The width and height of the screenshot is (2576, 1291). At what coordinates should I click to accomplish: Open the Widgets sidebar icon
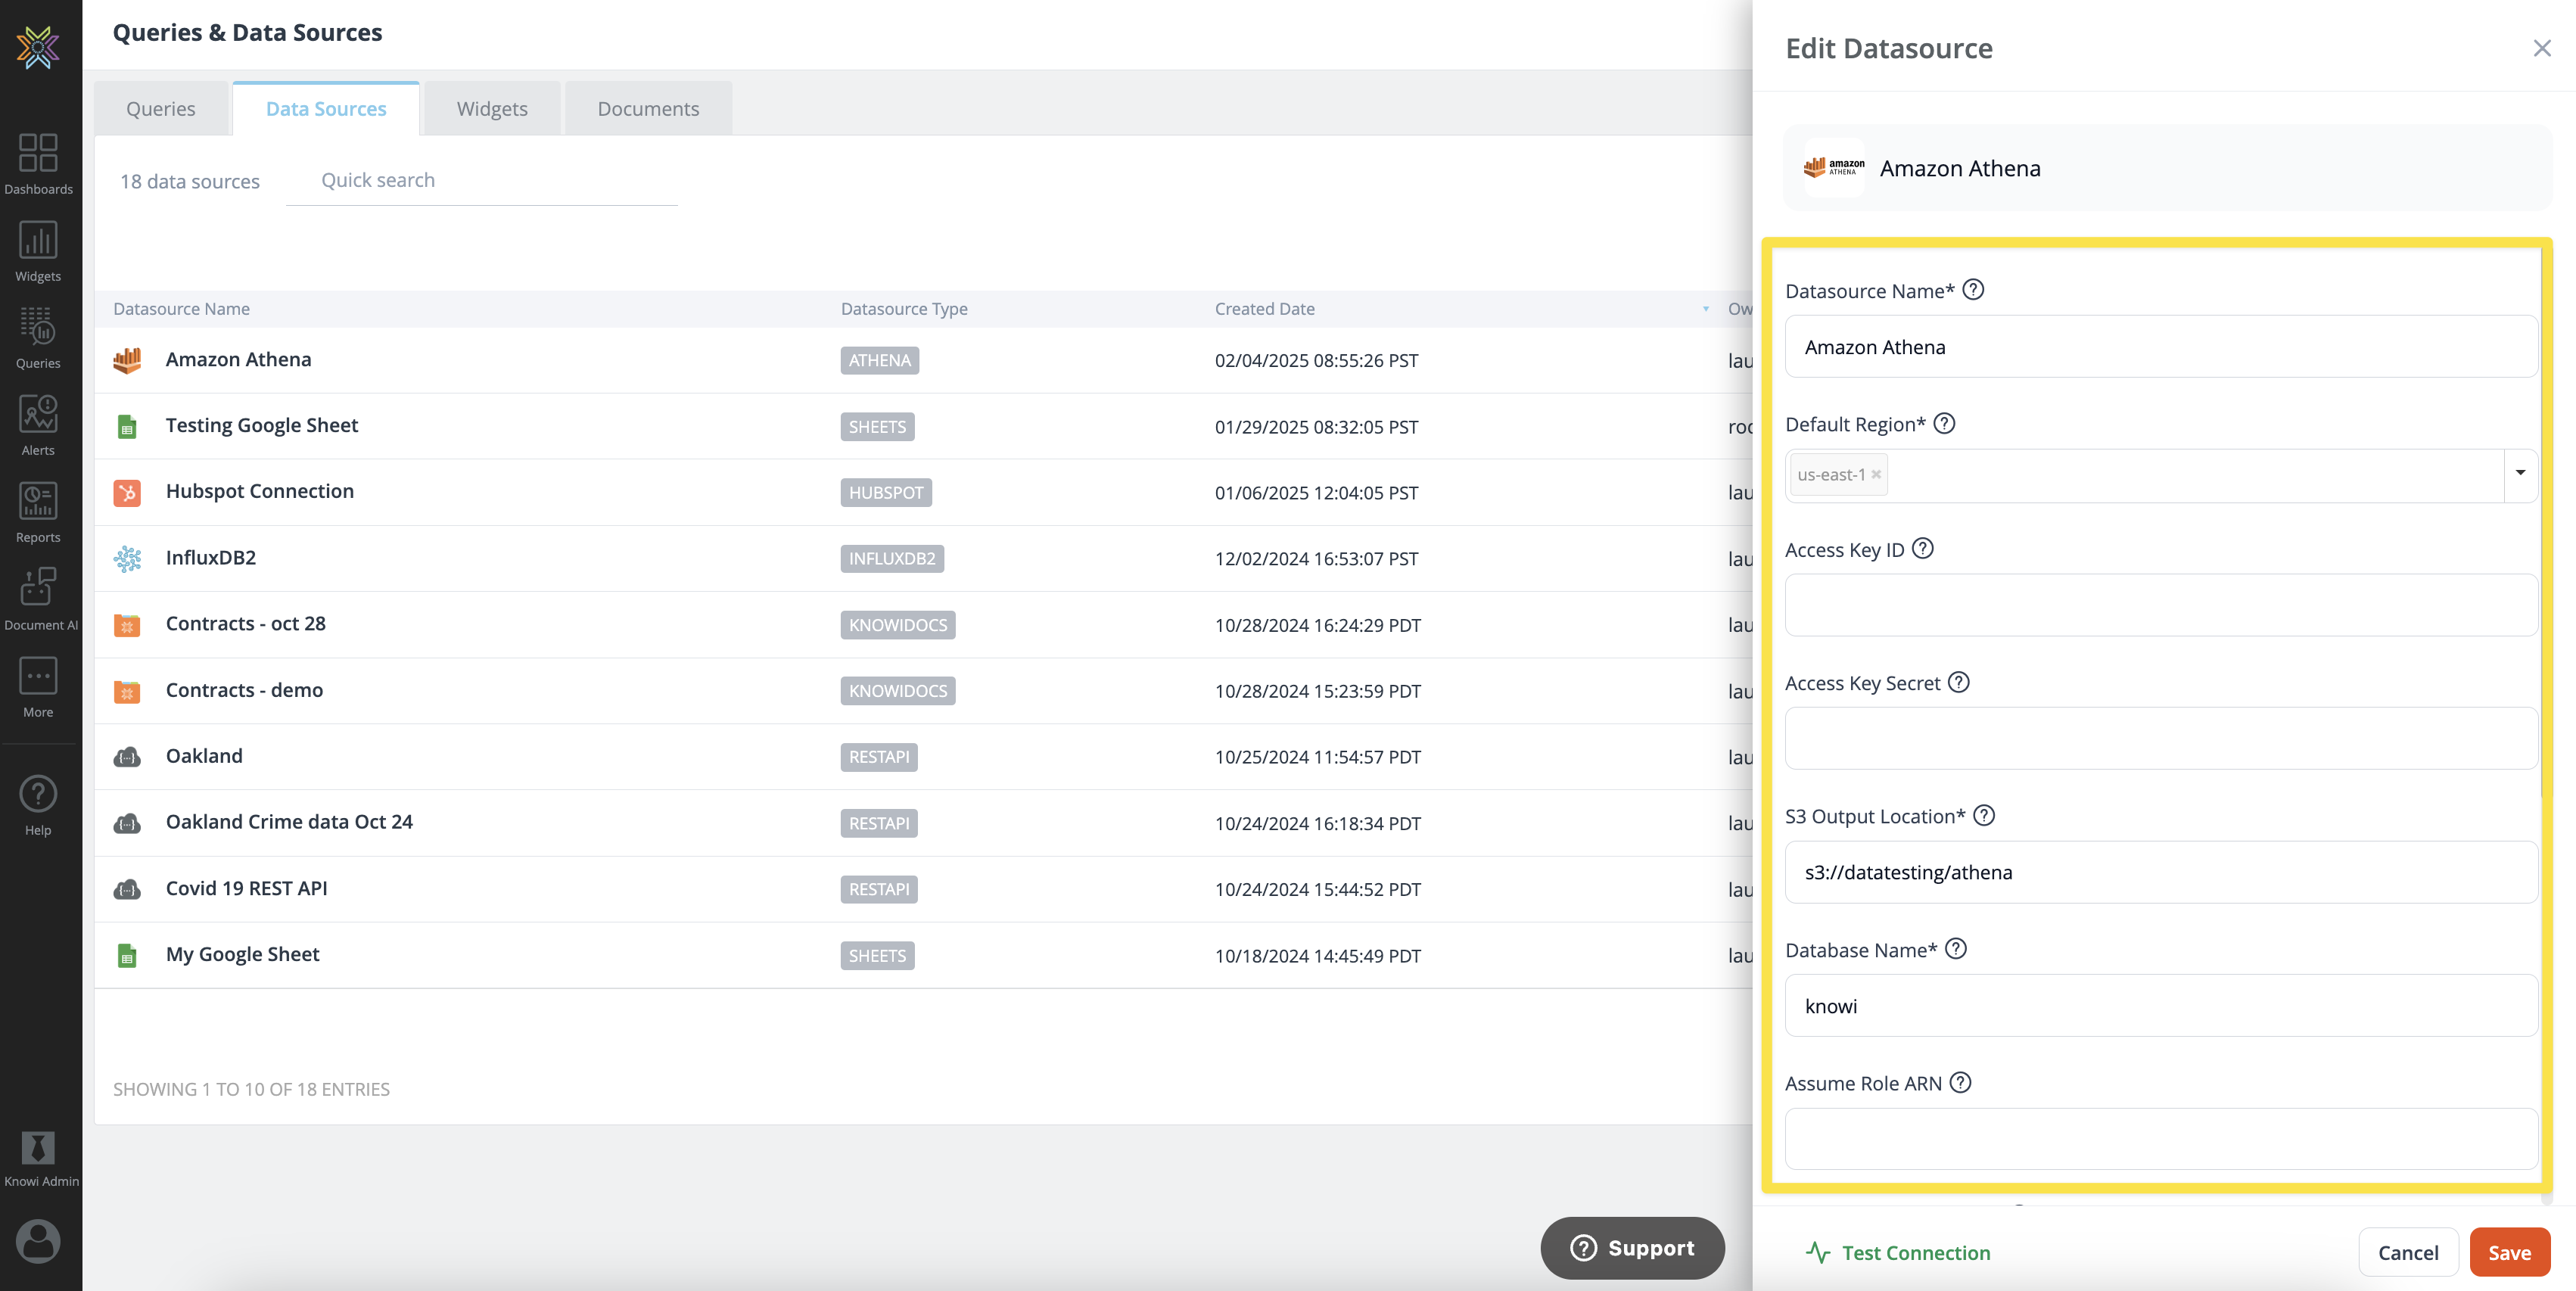(38, 250)
